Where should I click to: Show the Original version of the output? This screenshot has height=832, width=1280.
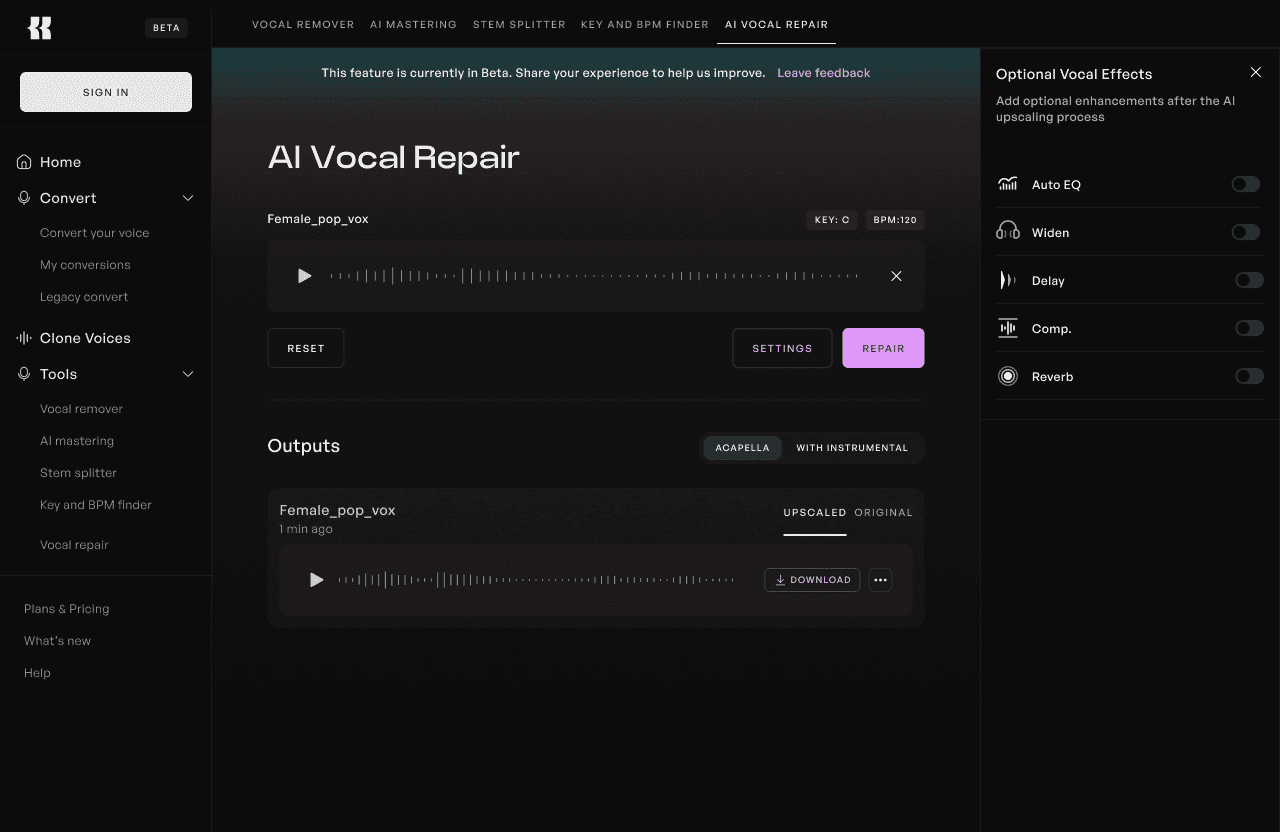883,513
